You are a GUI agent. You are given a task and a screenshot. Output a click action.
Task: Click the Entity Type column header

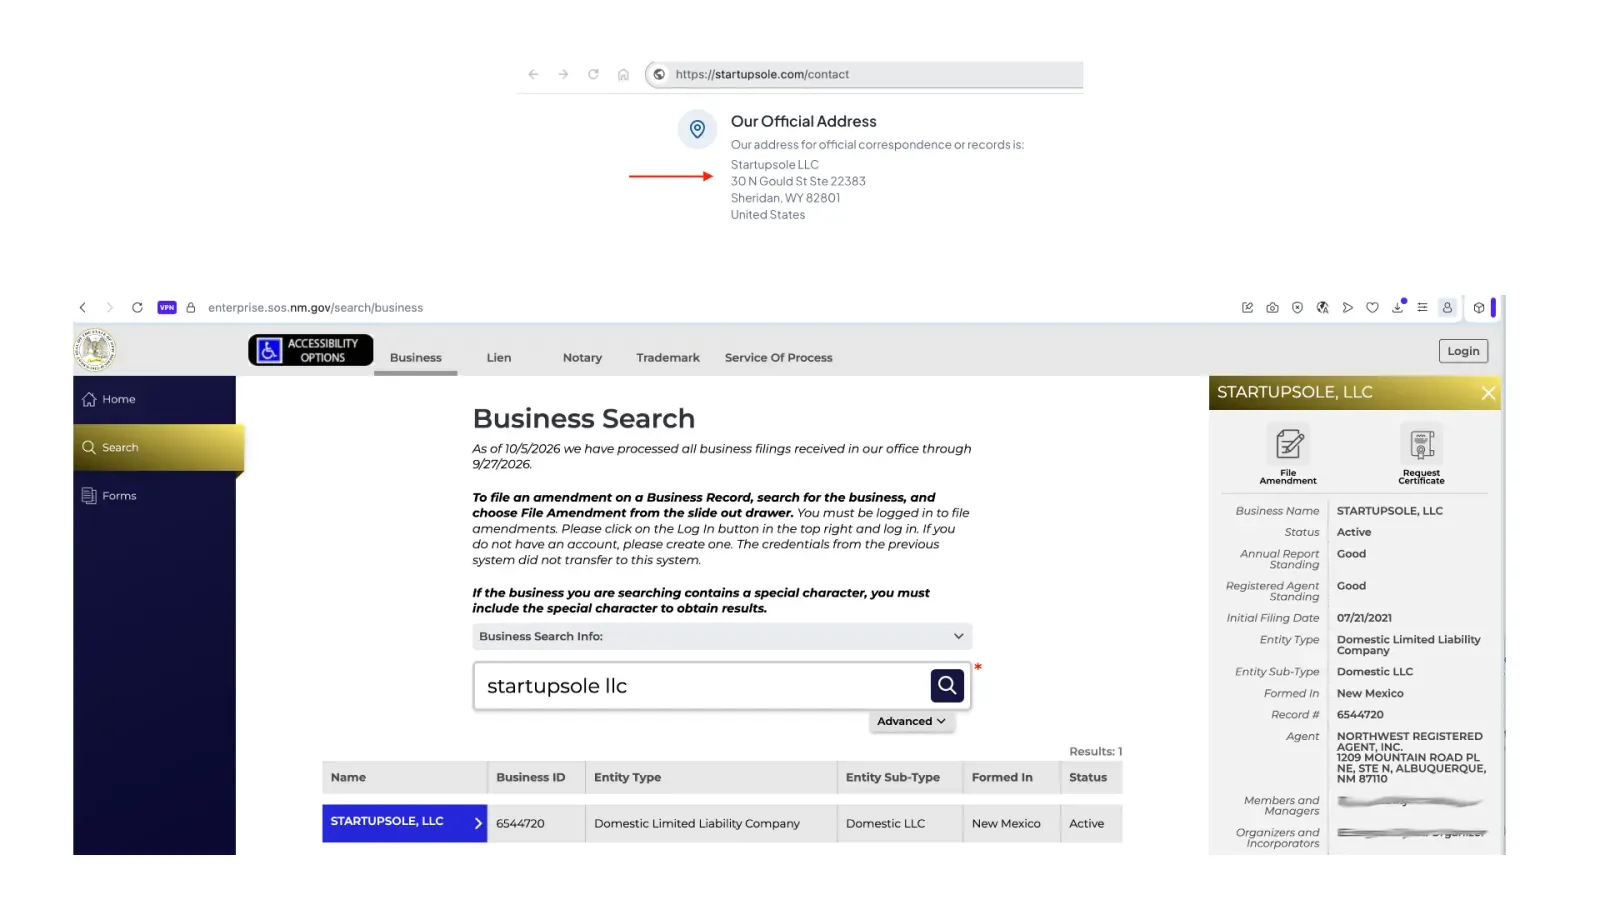click(711, 777)
